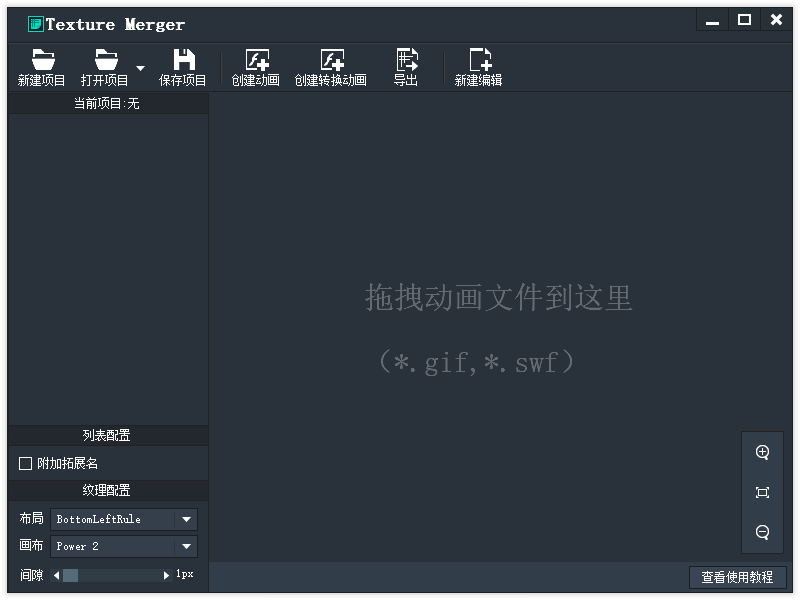Click the 新建项目 new project icon
This screenshot has width=800, height=600.
[x=42, y=60]
